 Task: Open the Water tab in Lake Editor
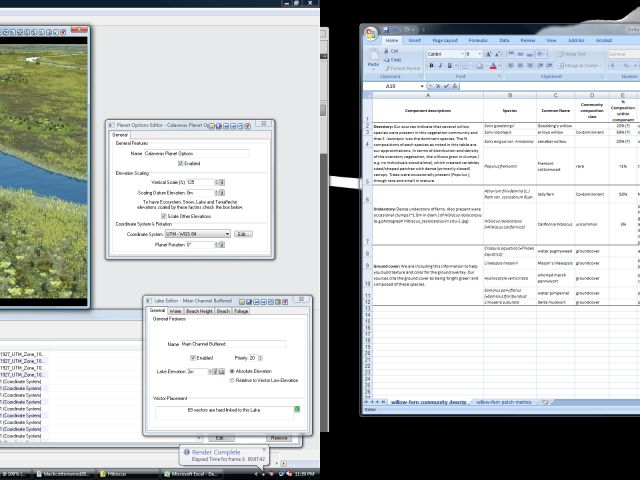pos(175,311)
